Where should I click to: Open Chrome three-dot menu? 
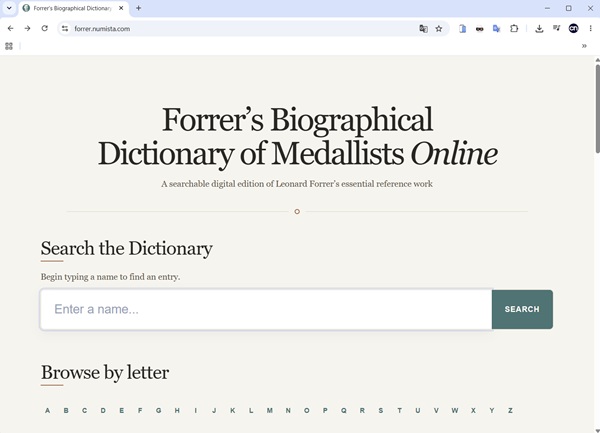(x=590, y=28)
